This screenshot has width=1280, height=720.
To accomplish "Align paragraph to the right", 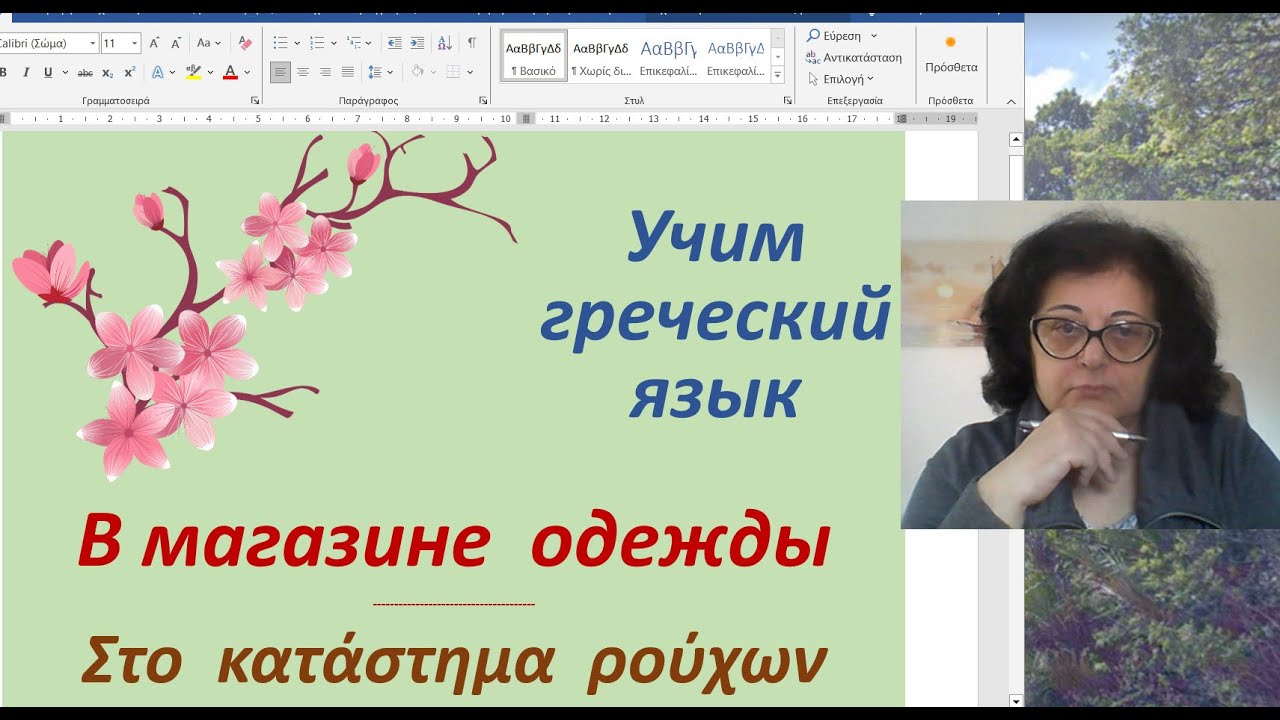I will 325,72.
